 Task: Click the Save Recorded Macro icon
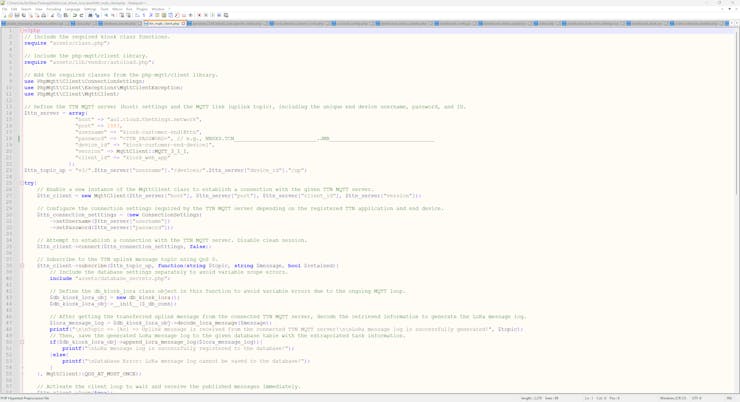[x=226, y=15]
